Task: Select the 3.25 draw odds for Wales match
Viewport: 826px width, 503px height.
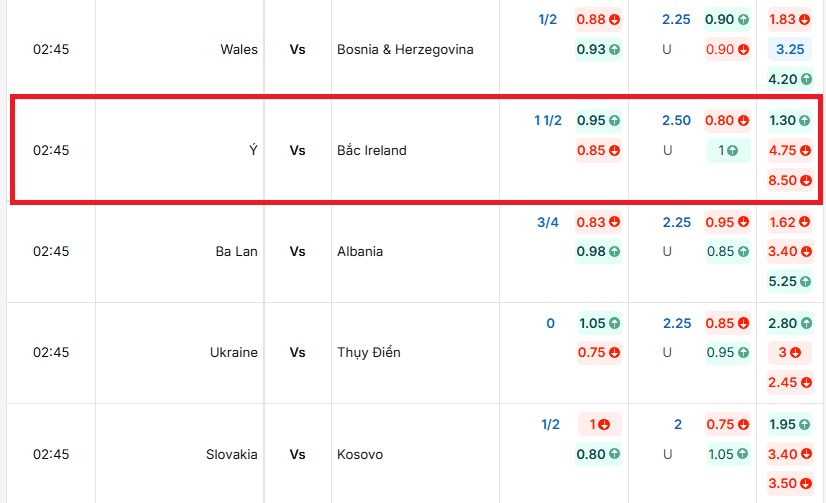Action: [x=790, y=49]
